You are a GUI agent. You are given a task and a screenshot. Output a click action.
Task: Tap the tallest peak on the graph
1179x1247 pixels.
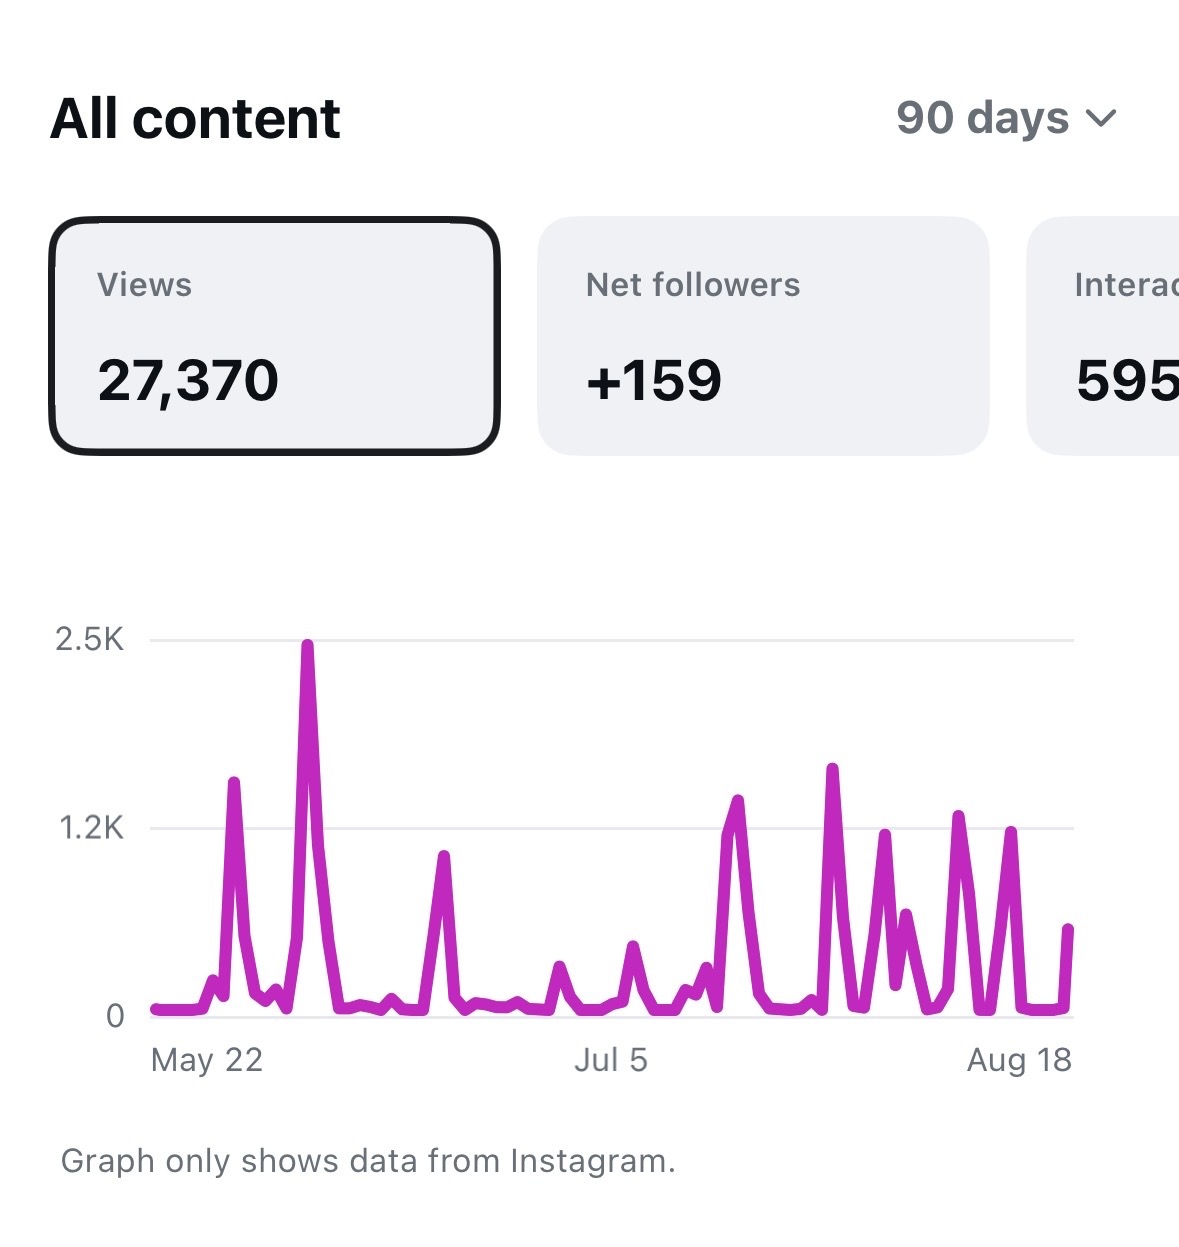pos(307,646)
